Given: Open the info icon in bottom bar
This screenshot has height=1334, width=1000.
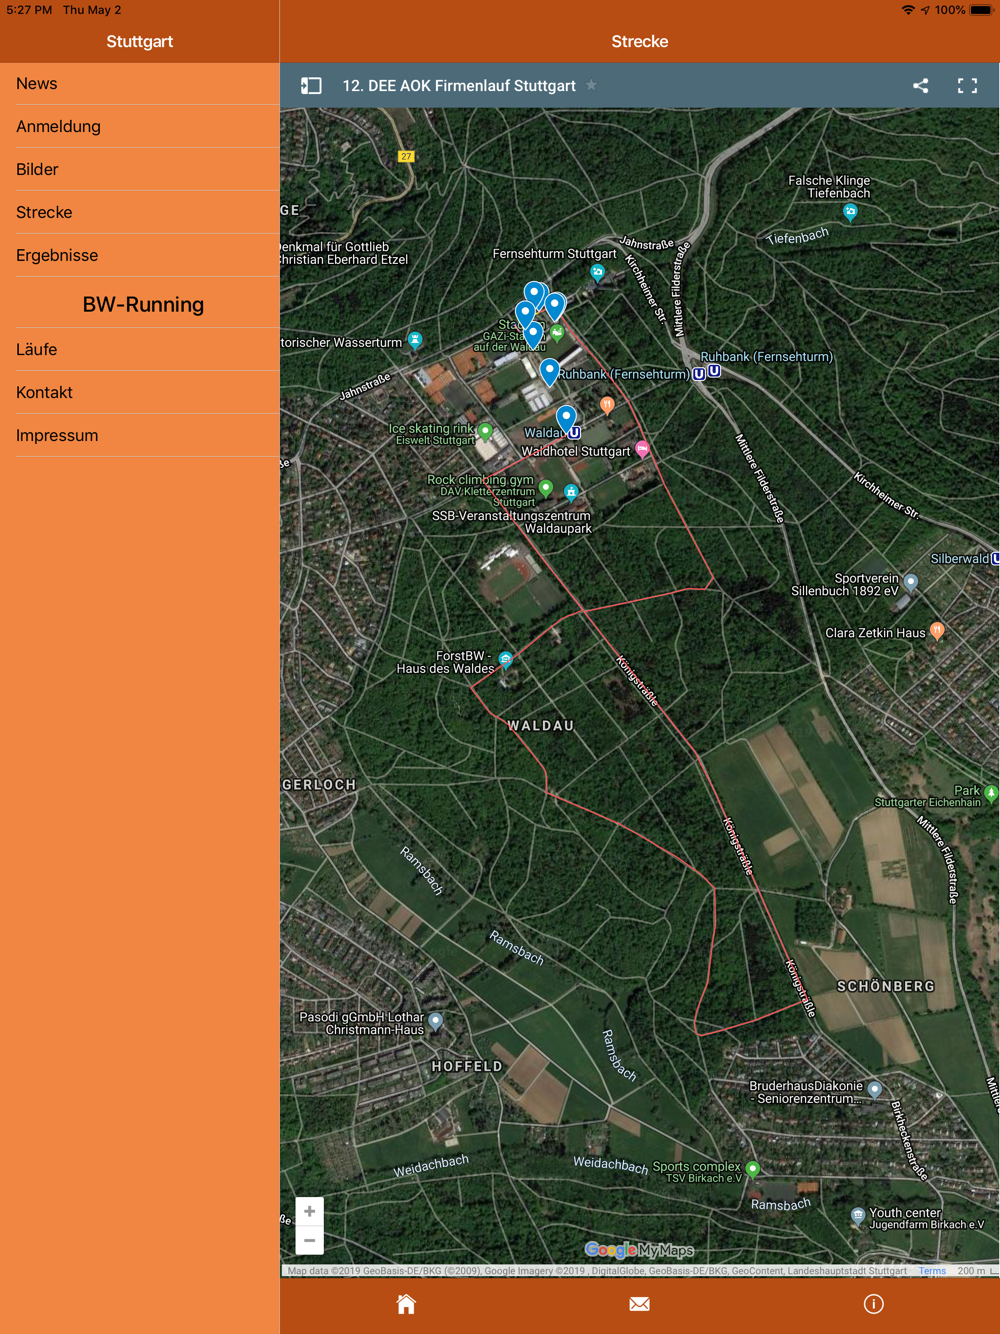Looking at the screenshot, I should tap(873, 1304).
